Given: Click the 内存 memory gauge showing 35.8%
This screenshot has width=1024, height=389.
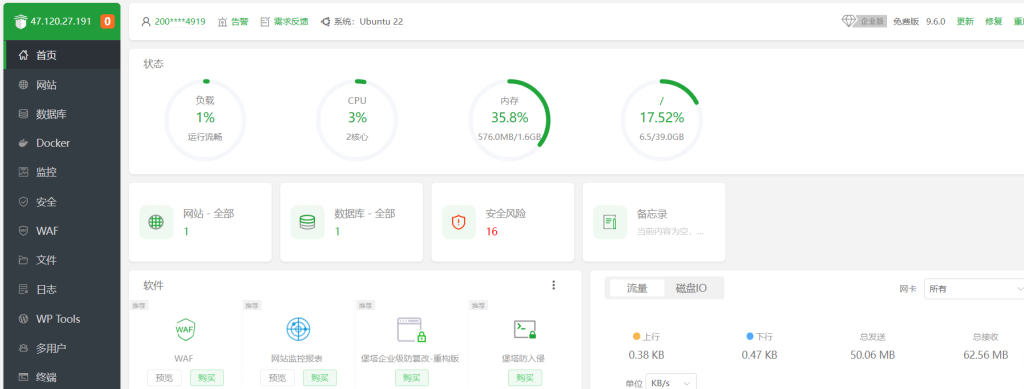Looking at the screenshot, I should (x=509, y=120).
